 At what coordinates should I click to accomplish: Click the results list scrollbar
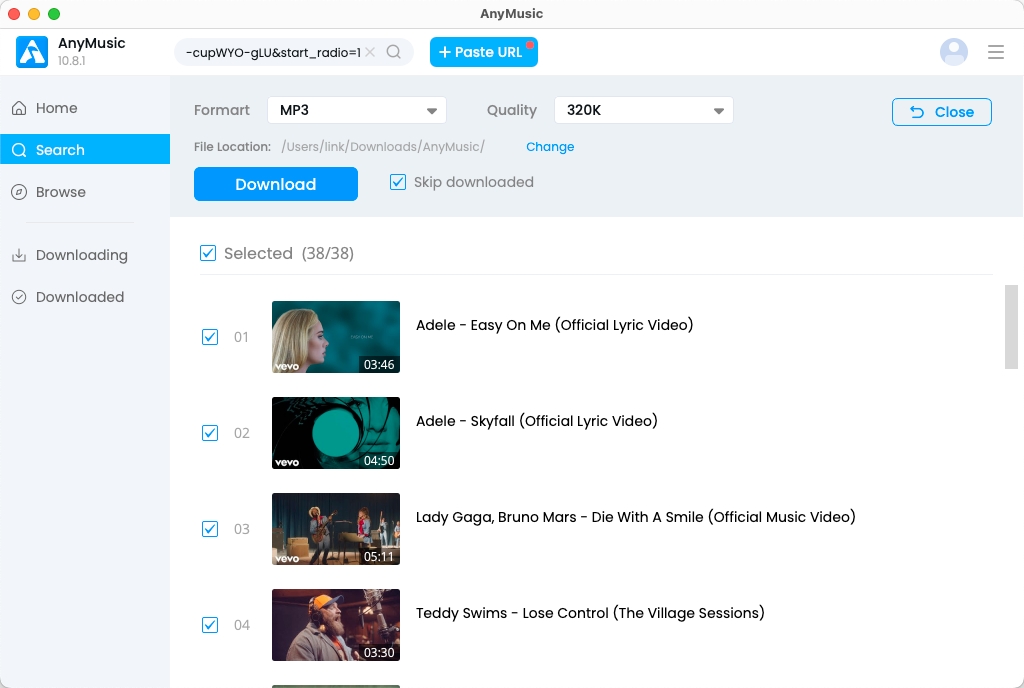pyautogui.click(x=1011, y=327)
